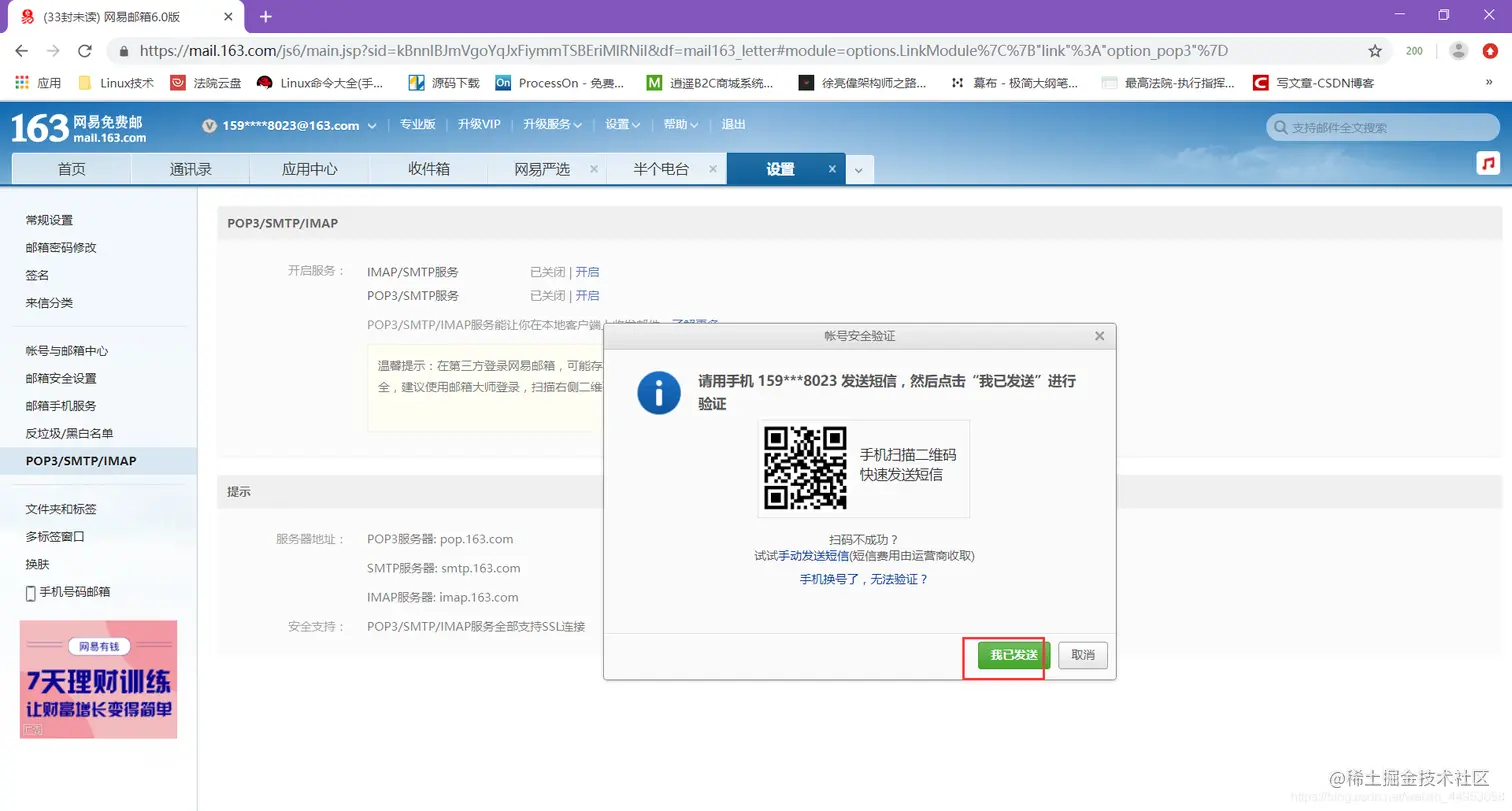This screenshot has height=811, width=1512.
Task: Open the 幕布 bookmark
Action: (1013, 83)
